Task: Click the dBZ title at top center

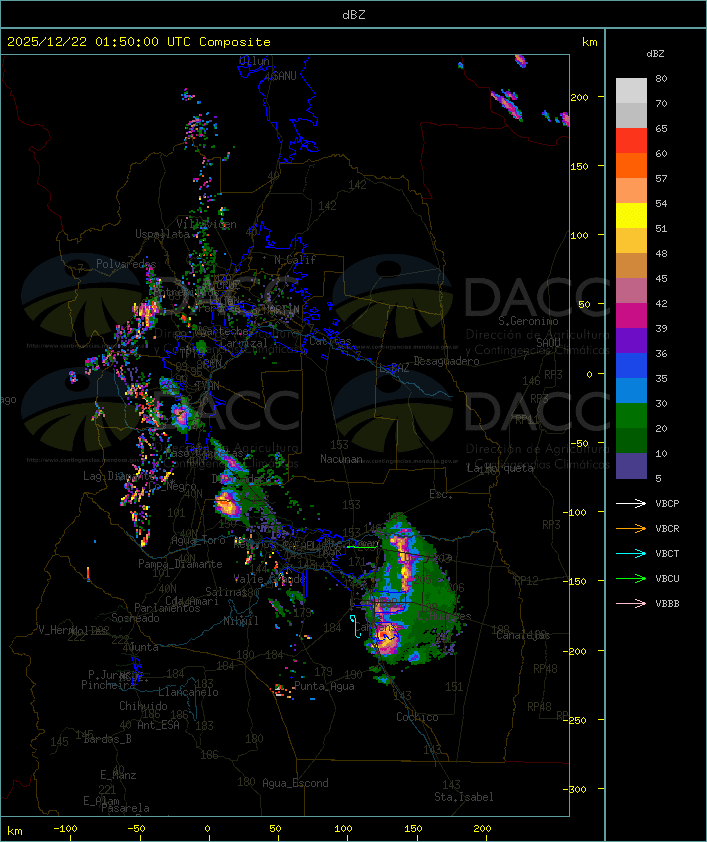Action: (354, 15)
